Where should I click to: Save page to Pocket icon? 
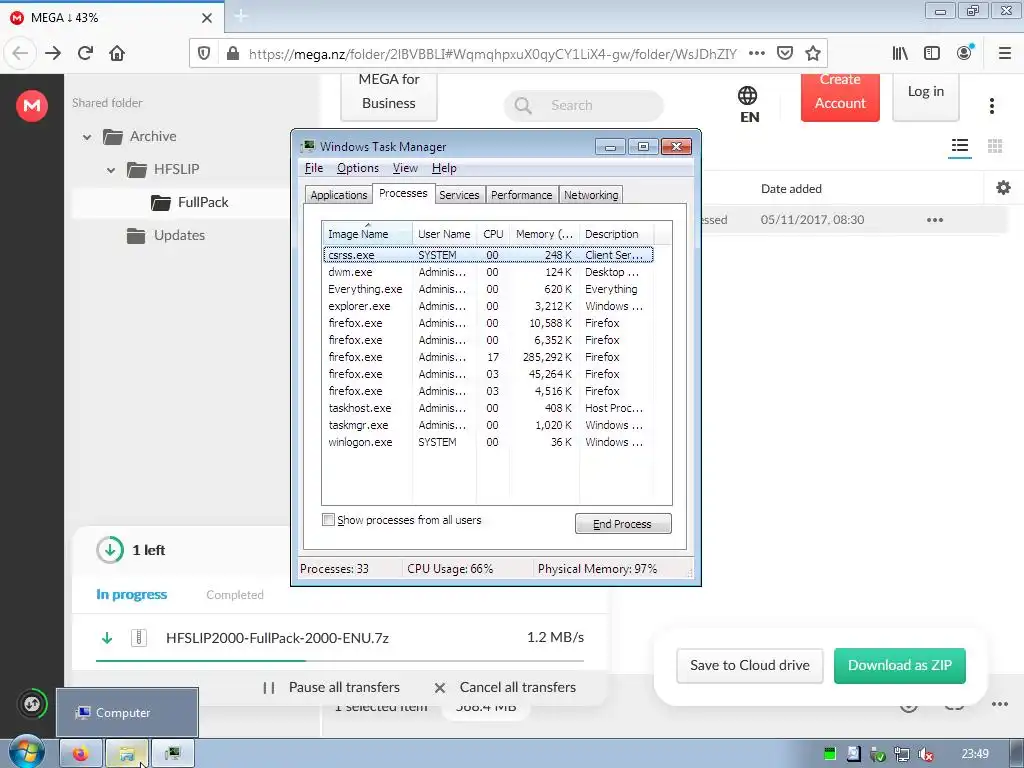point(785,53)
